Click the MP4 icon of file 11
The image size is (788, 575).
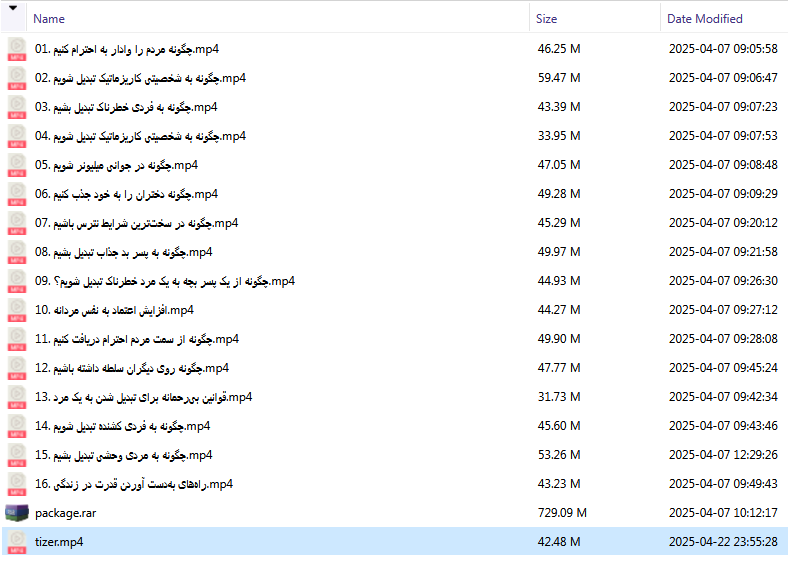click(17, 339)
